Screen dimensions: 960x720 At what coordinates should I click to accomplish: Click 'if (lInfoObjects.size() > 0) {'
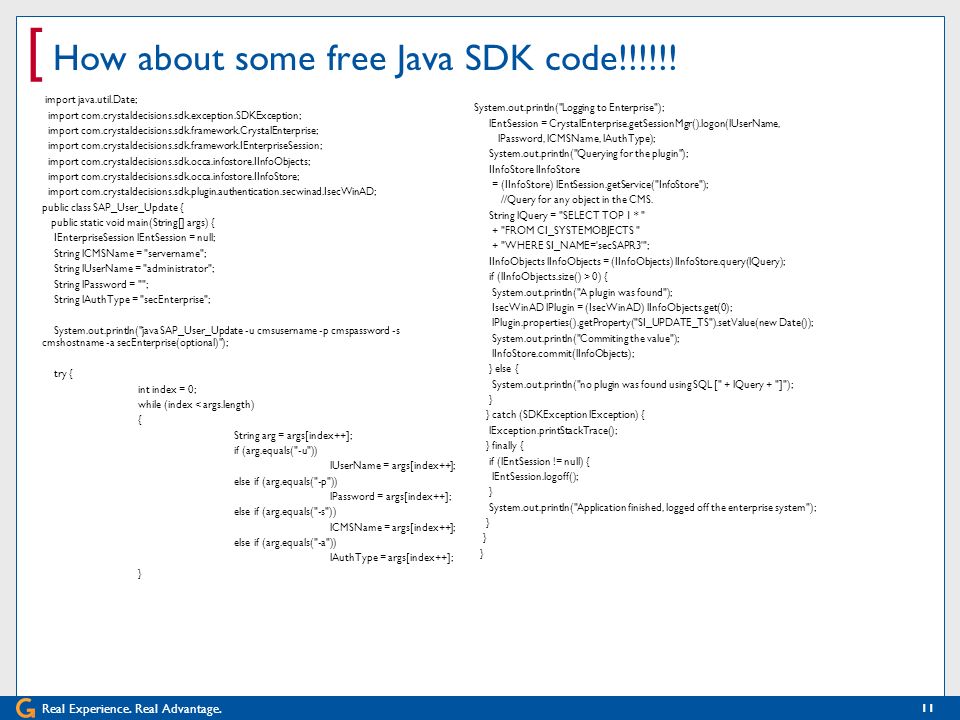[548, 277]
